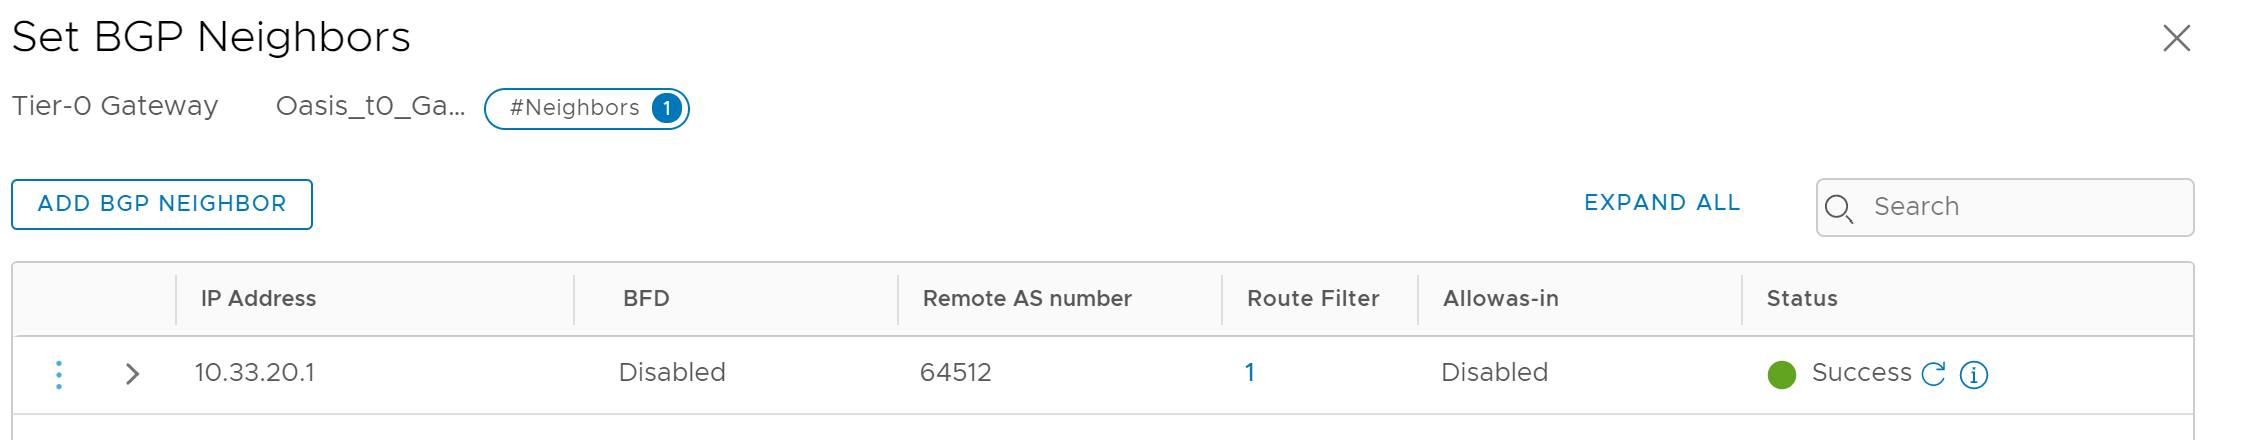The height and width of the screenshot is (440, 2242).
Task: Sort by BFD column header
Action: click(x=646, y=298)
